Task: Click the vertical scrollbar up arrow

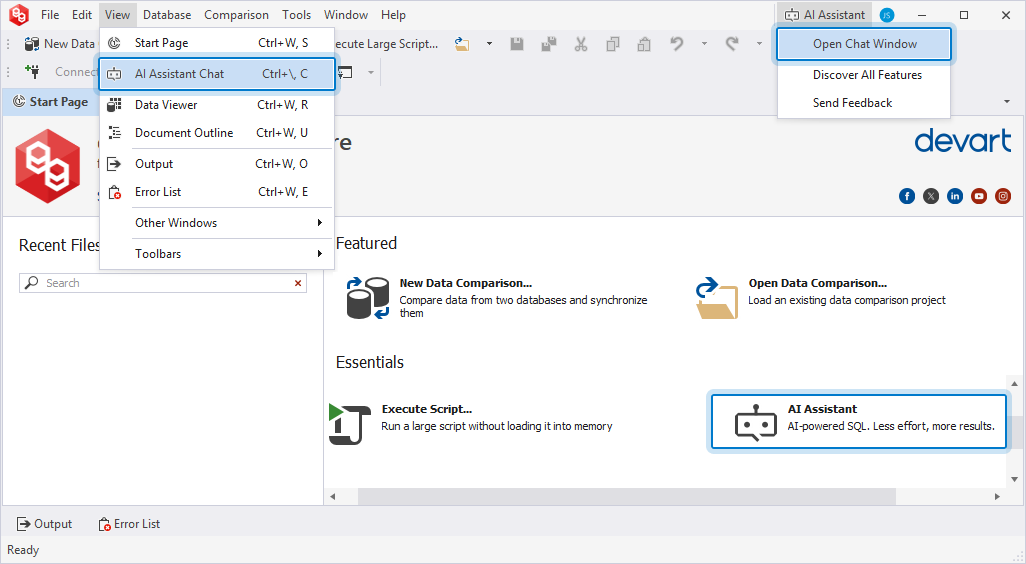Action: pos(1014,383)
